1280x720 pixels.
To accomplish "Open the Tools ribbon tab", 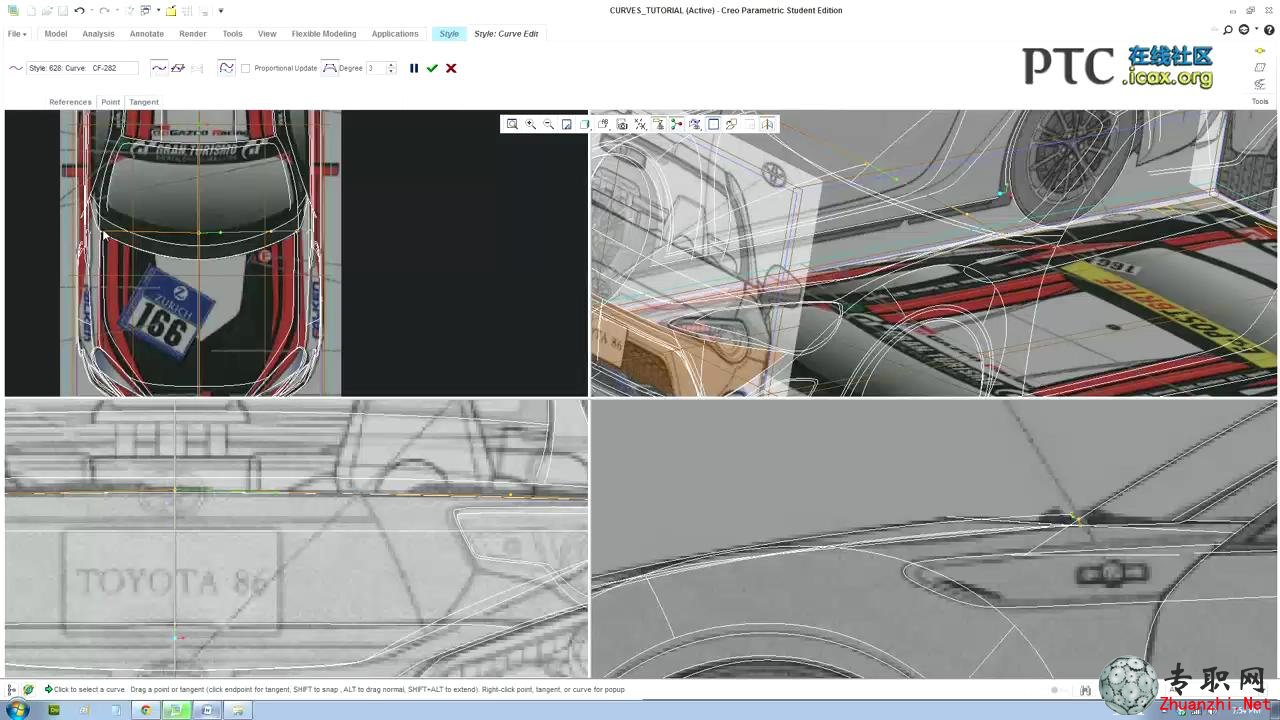I will tap(232, 34).
